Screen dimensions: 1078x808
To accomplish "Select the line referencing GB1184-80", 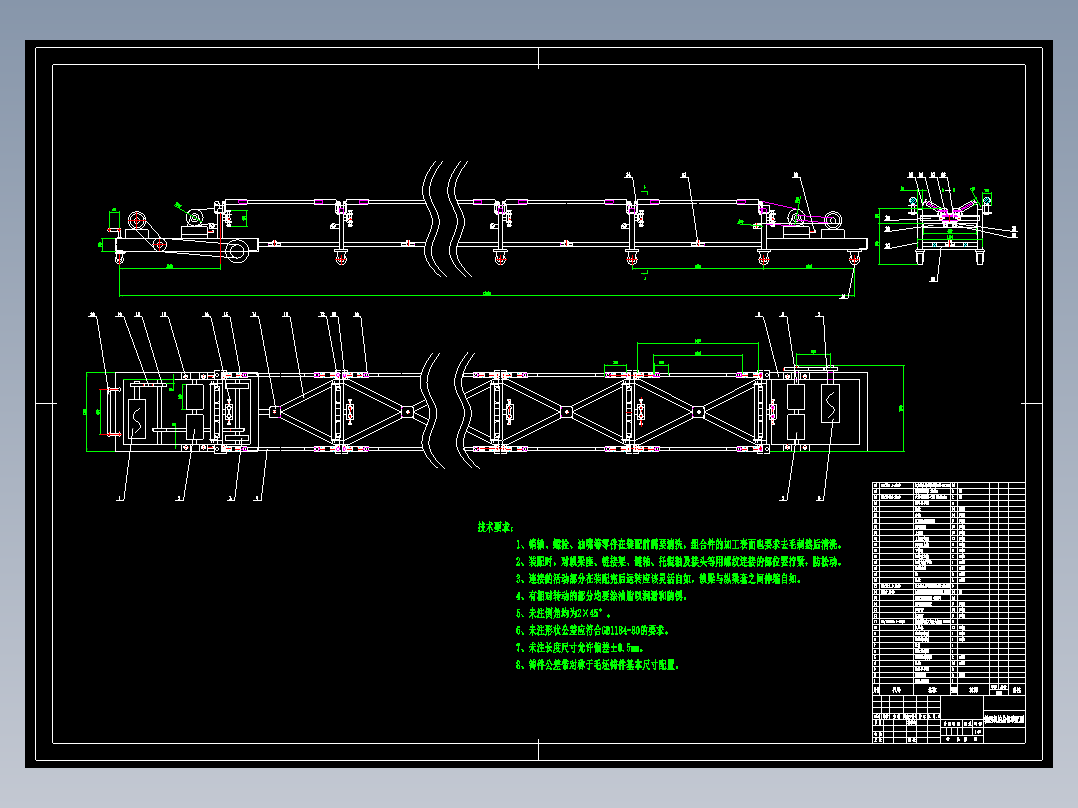I will 592,631.
